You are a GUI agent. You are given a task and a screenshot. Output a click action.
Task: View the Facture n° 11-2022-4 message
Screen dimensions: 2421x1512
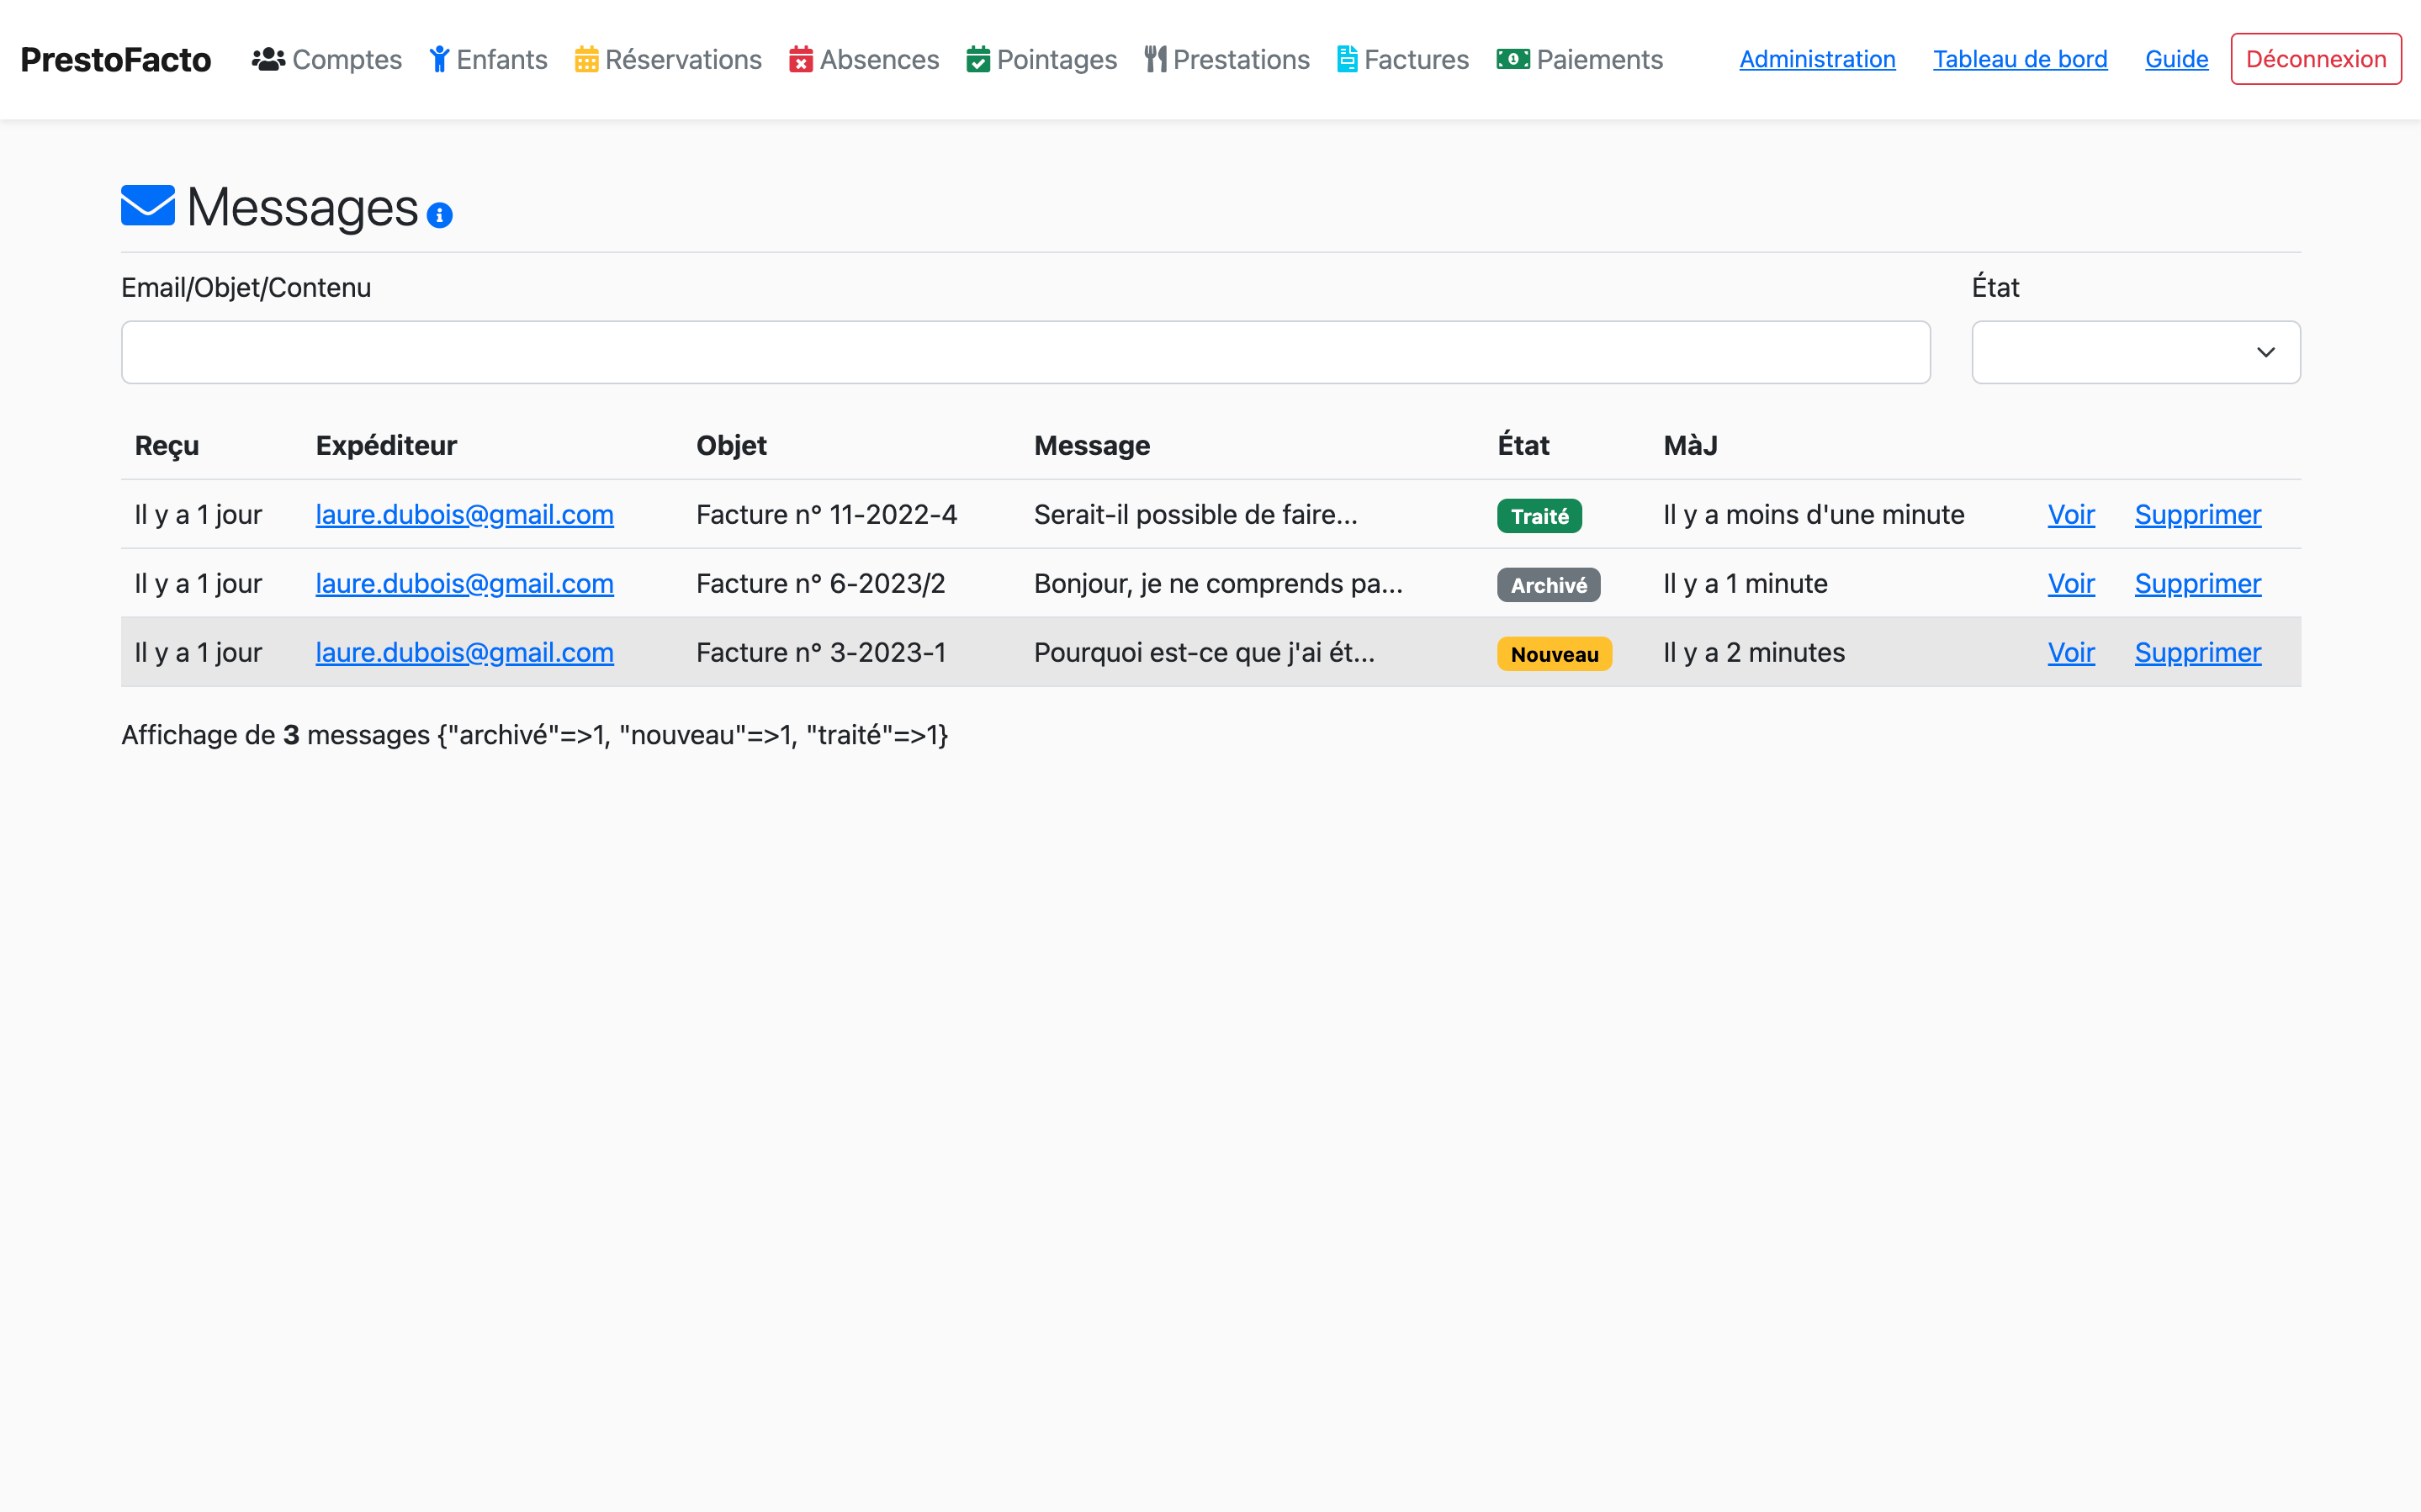point(2070,514)
